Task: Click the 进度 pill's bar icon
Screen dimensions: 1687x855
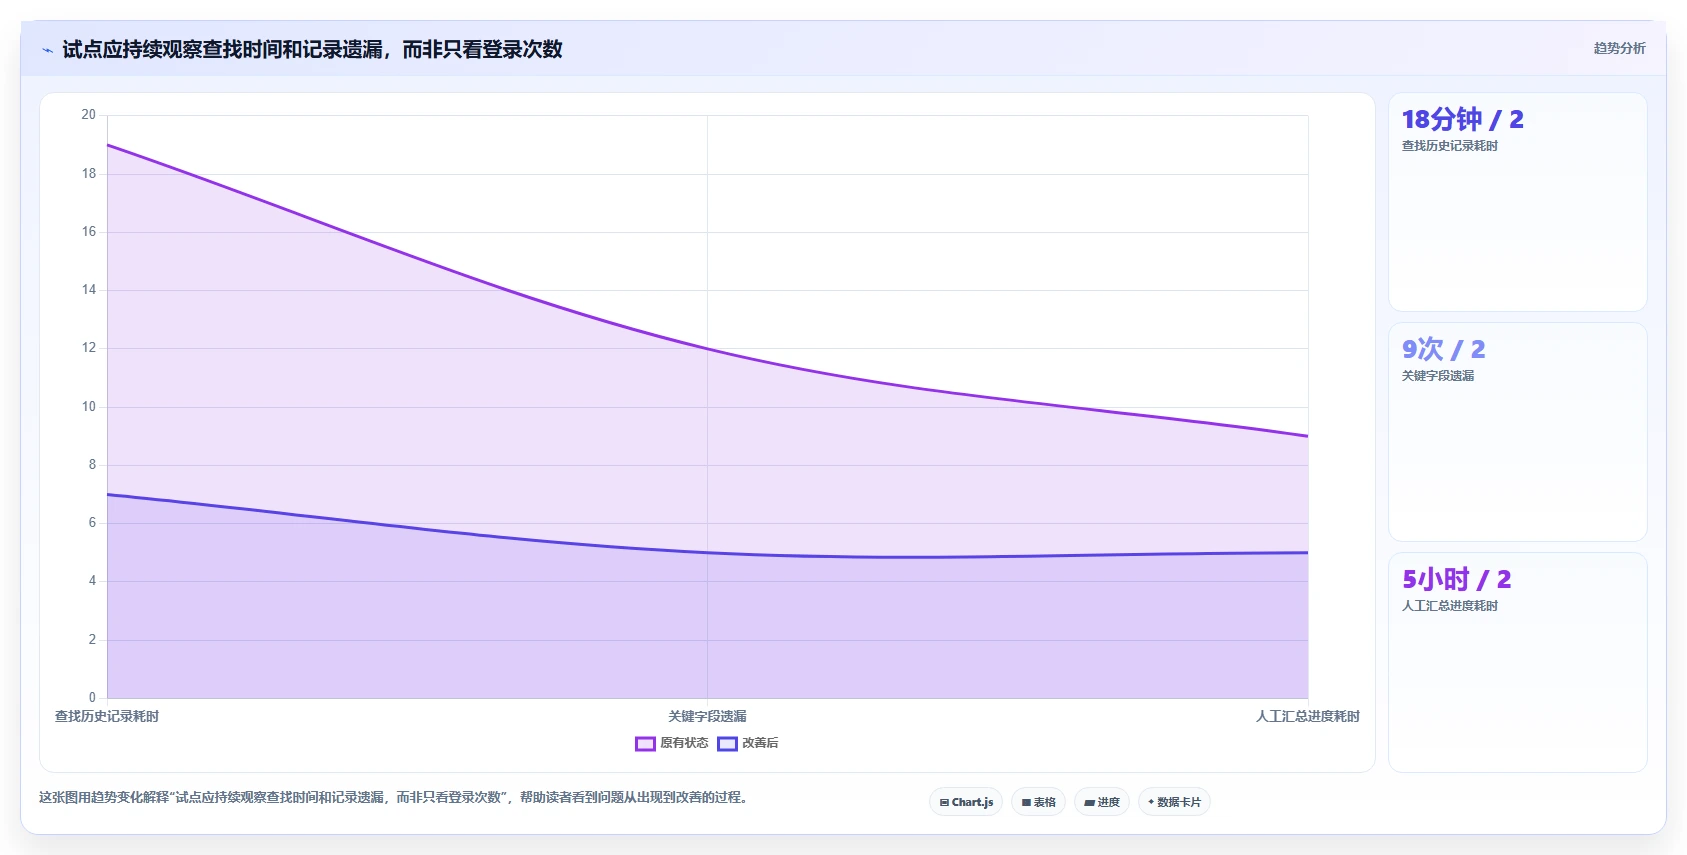Action: 1089,802
